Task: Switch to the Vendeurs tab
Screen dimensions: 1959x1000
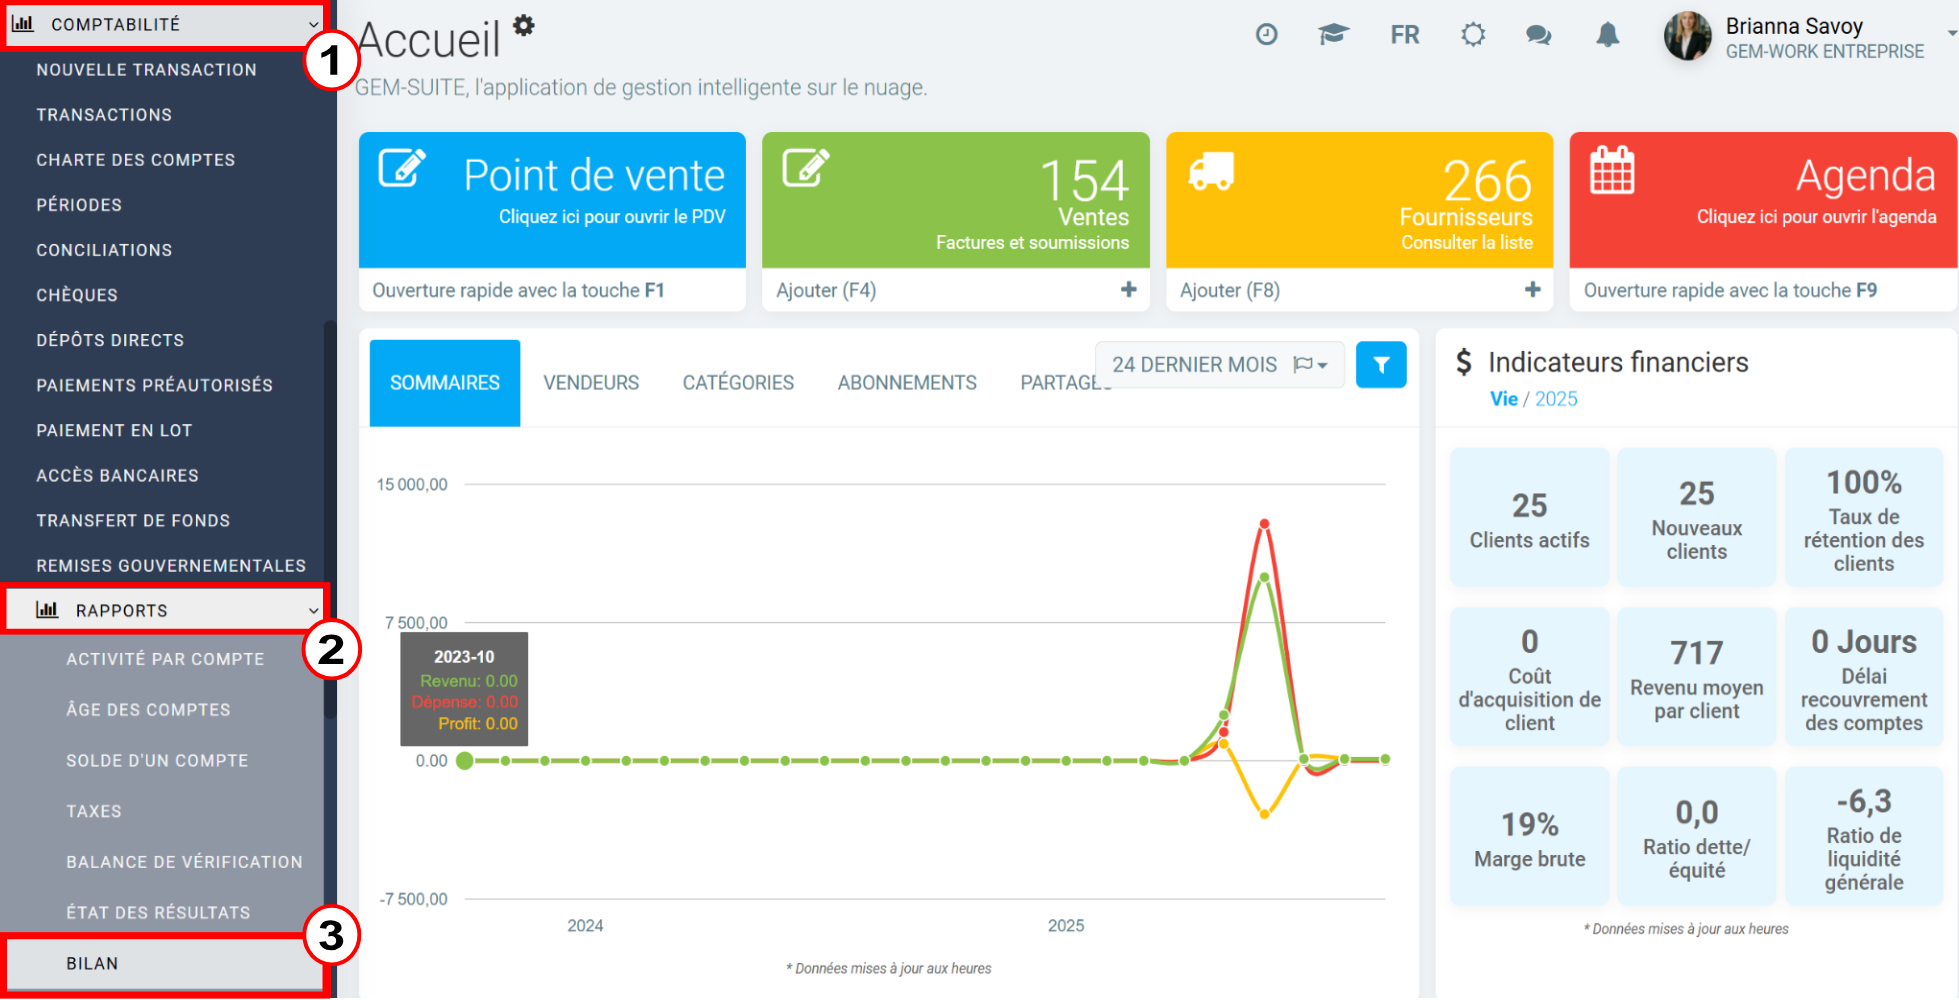Action: (x=591, y=383)
